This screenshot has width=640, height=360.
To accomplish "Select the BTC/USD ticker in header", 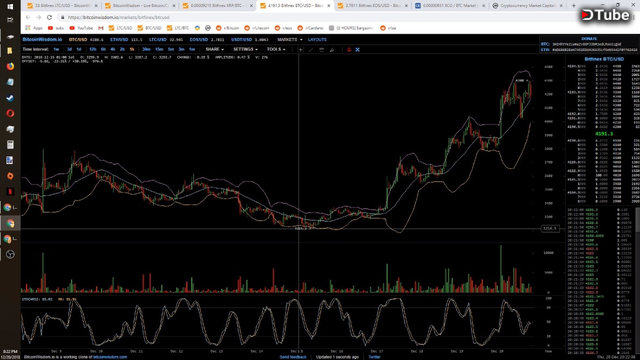I will pyautogui.click(x=78, y=40).
